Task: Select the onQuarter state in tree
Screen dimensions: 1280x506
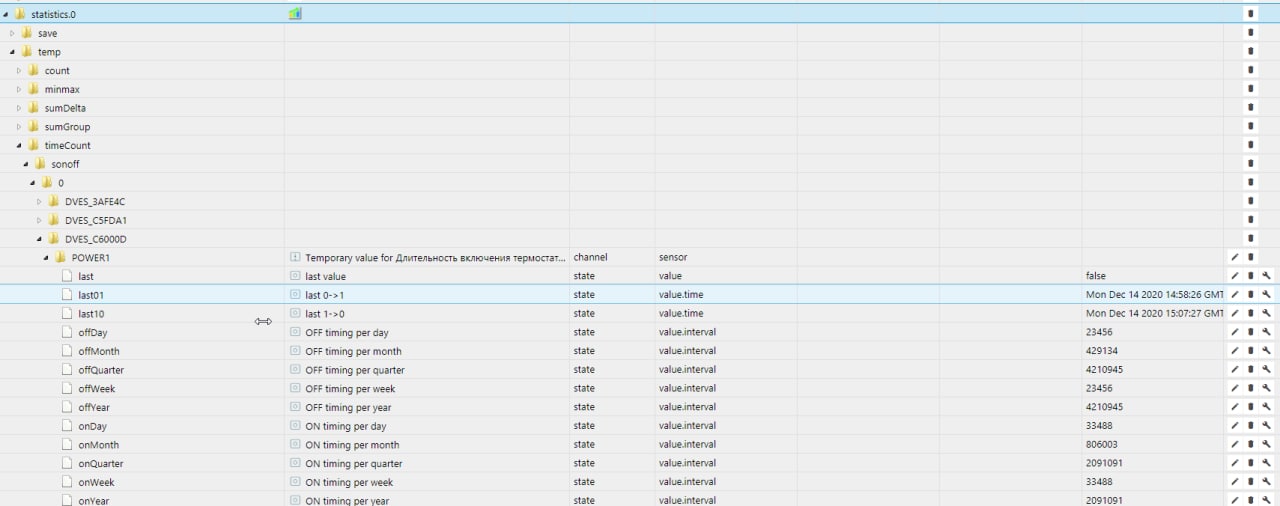Action: [x=101, y=463]
